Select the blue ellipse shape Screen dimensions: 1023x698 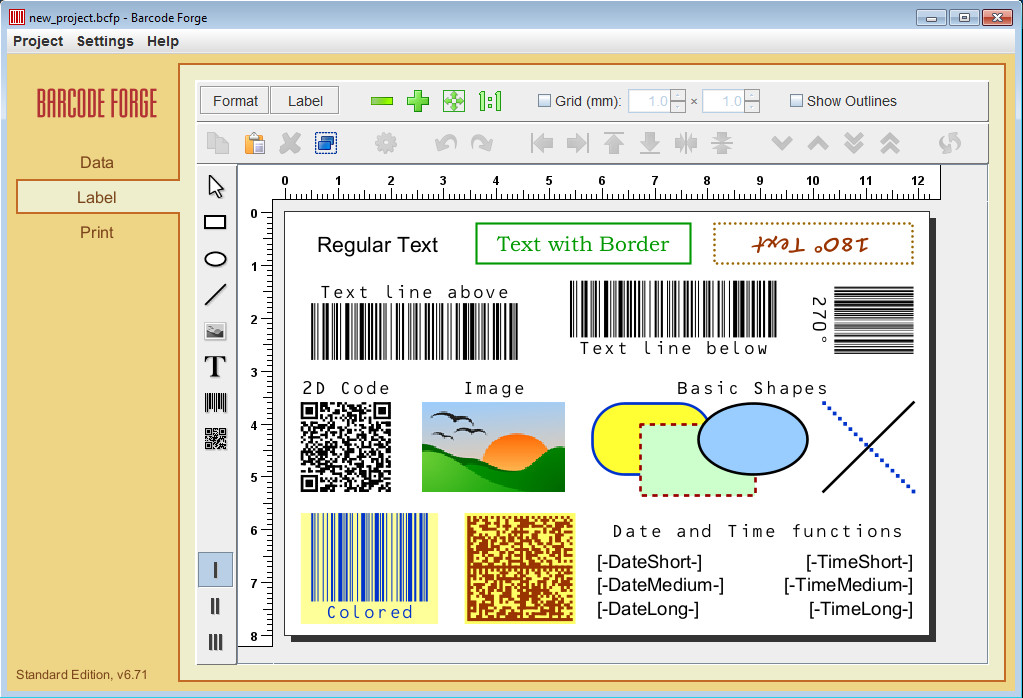pyautogui.click(x=753, y=439)
